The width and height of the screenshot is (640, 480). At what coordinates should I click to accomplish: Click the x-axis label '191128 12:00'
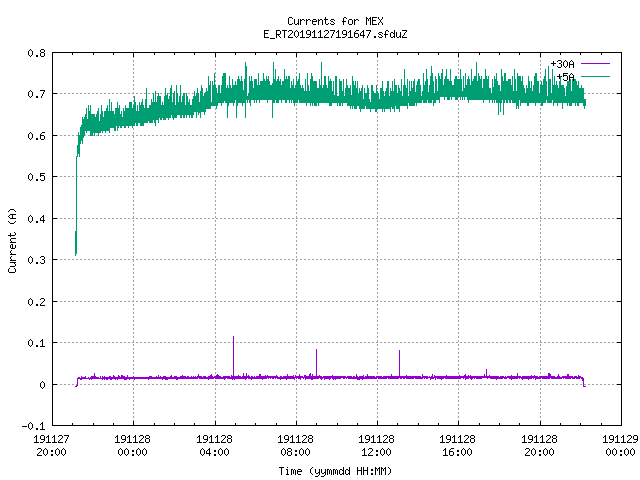point(376,446)
